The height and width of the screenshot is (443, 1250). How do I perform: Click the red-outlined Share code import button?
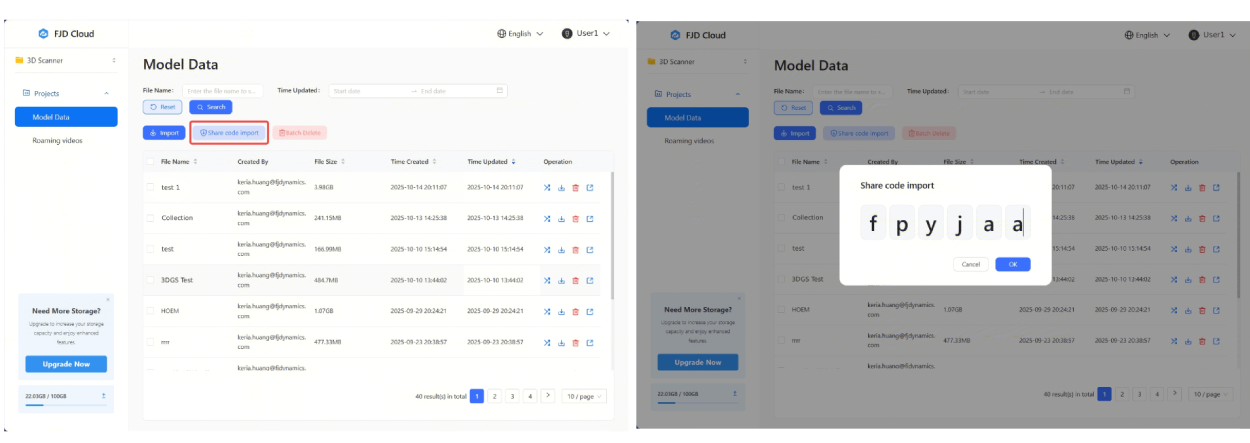tap(229, 132)
